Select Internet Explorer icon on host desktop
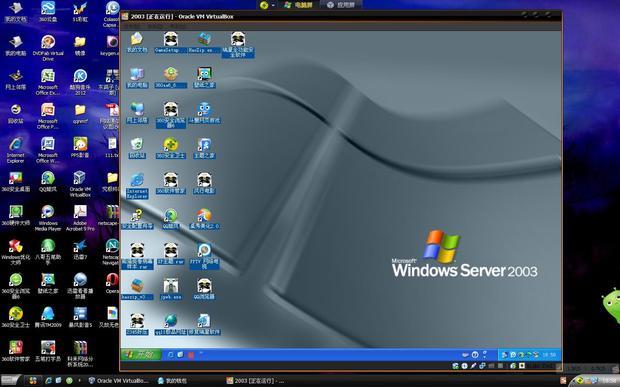 16,150
